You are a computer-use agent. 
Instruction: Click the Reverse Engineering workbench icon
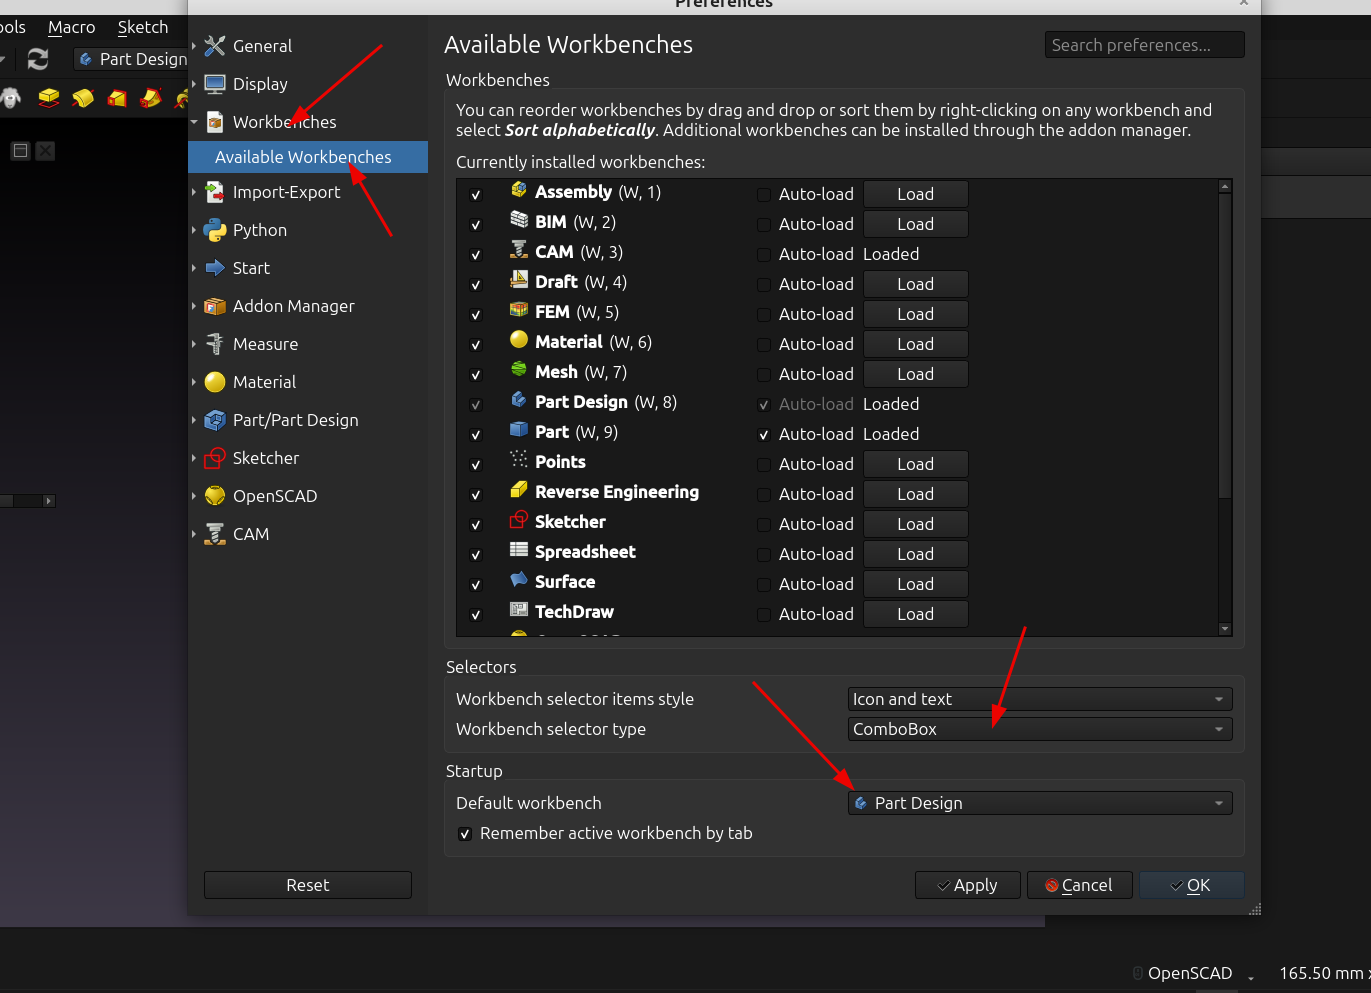click(x=519, y=490)
